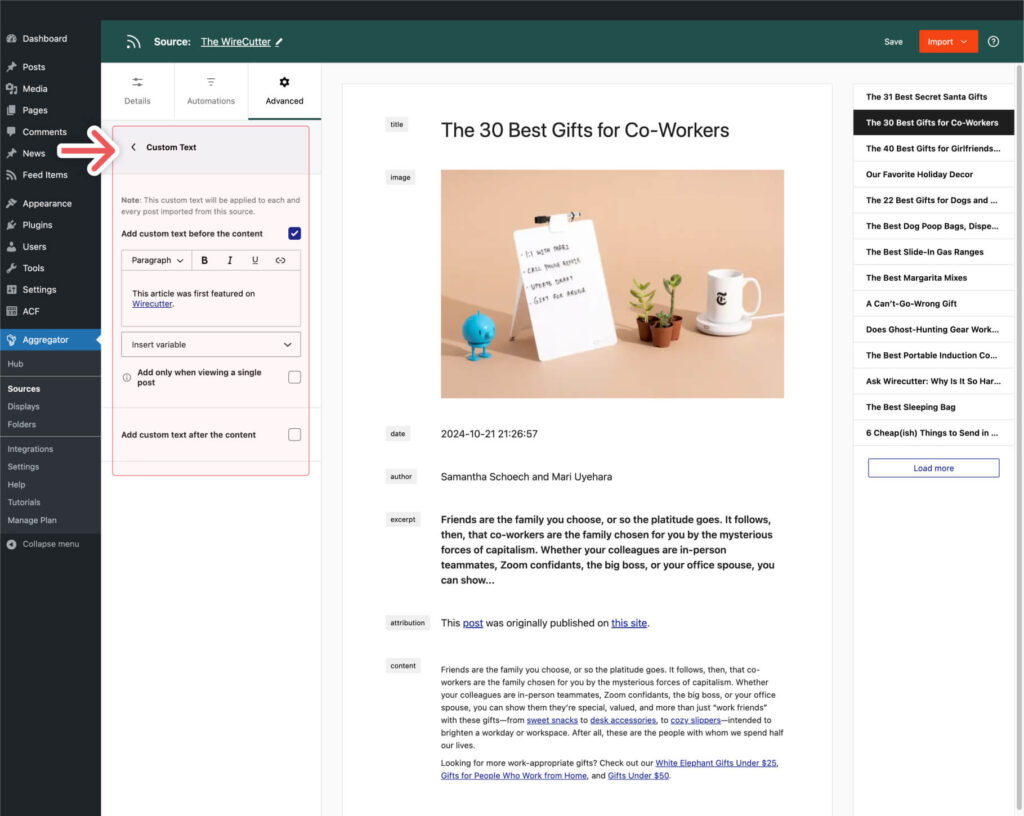
Task: Click the info icon beside single post option
Action: pyautogui.click(x=127, y=377)
